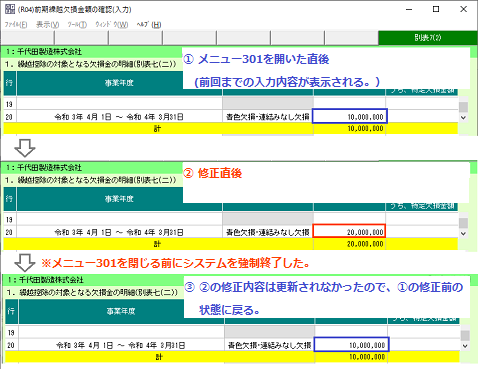Image resolution: width=478 pixels, height=369 pixels.
Task: Select row 20 date range in the 修正直後 panel
Action: [119, 232]
